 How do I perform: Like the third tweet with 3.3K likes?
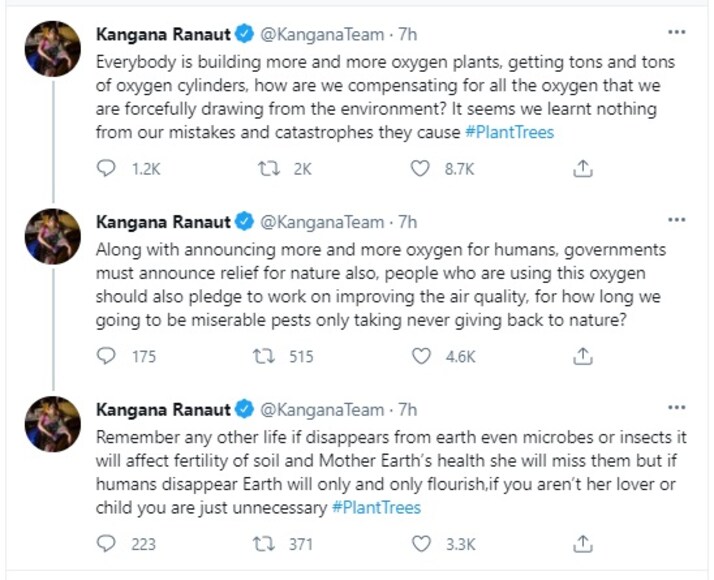(421, 544)
